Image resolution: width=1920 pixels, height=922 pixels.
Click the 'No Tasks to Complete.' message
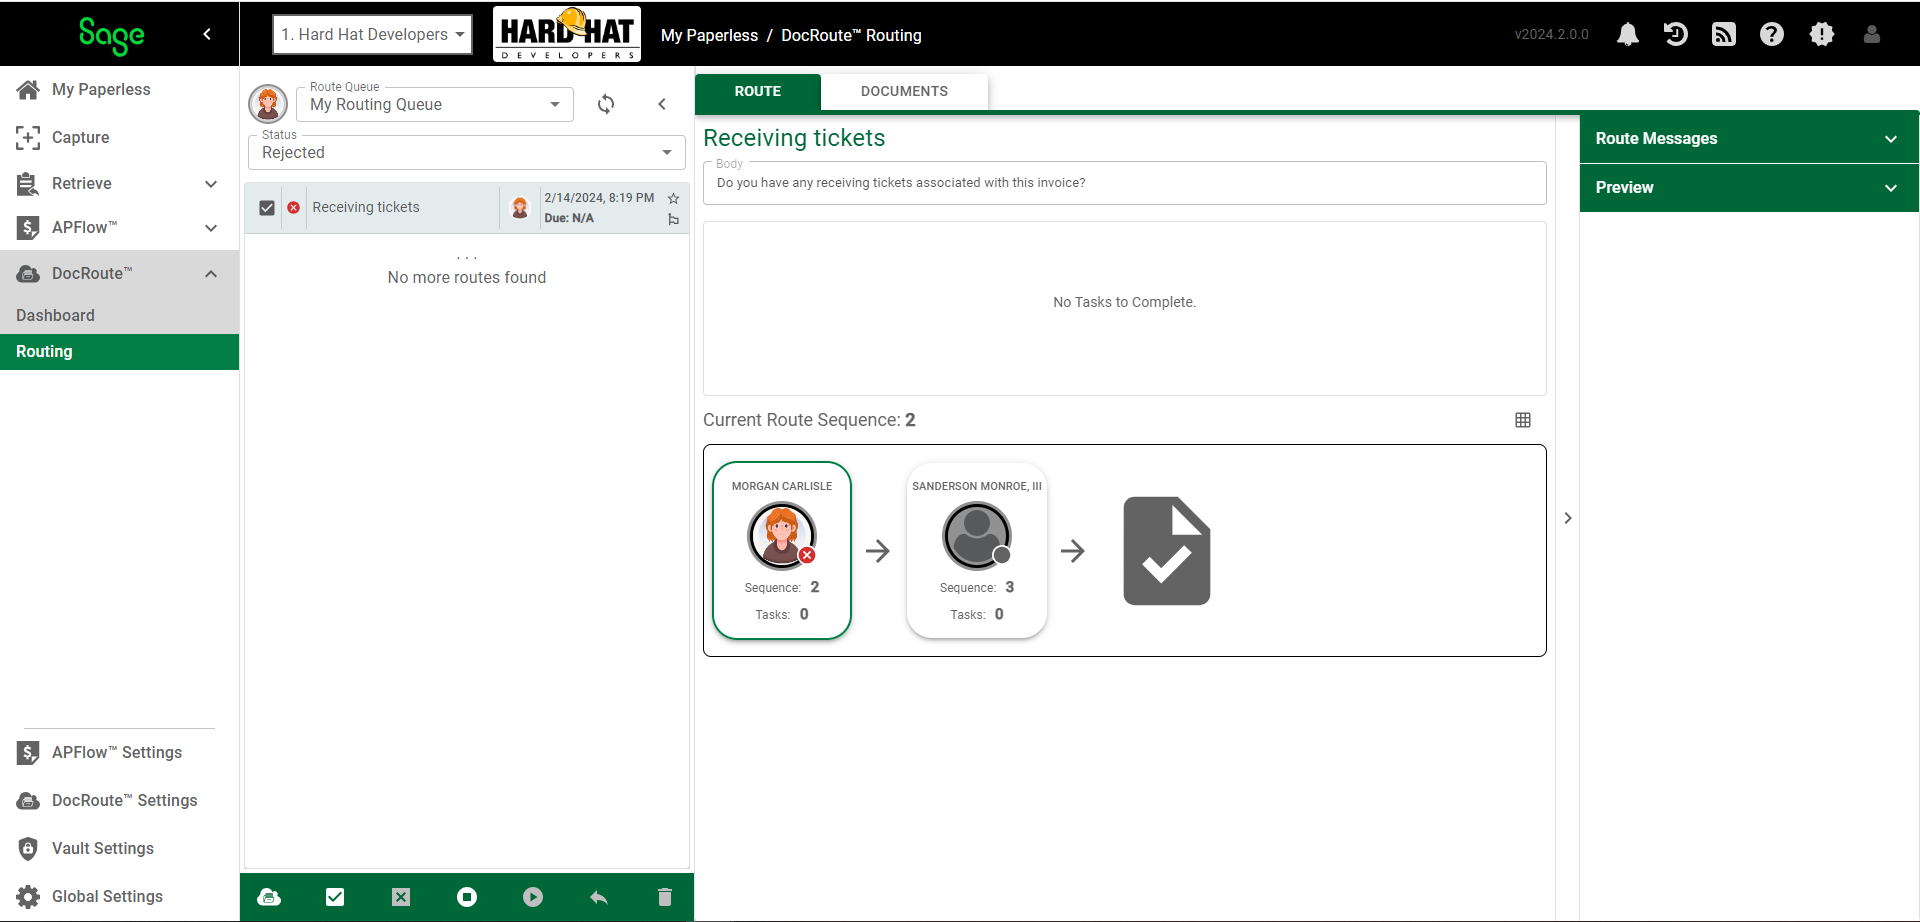click(1124, 302)
